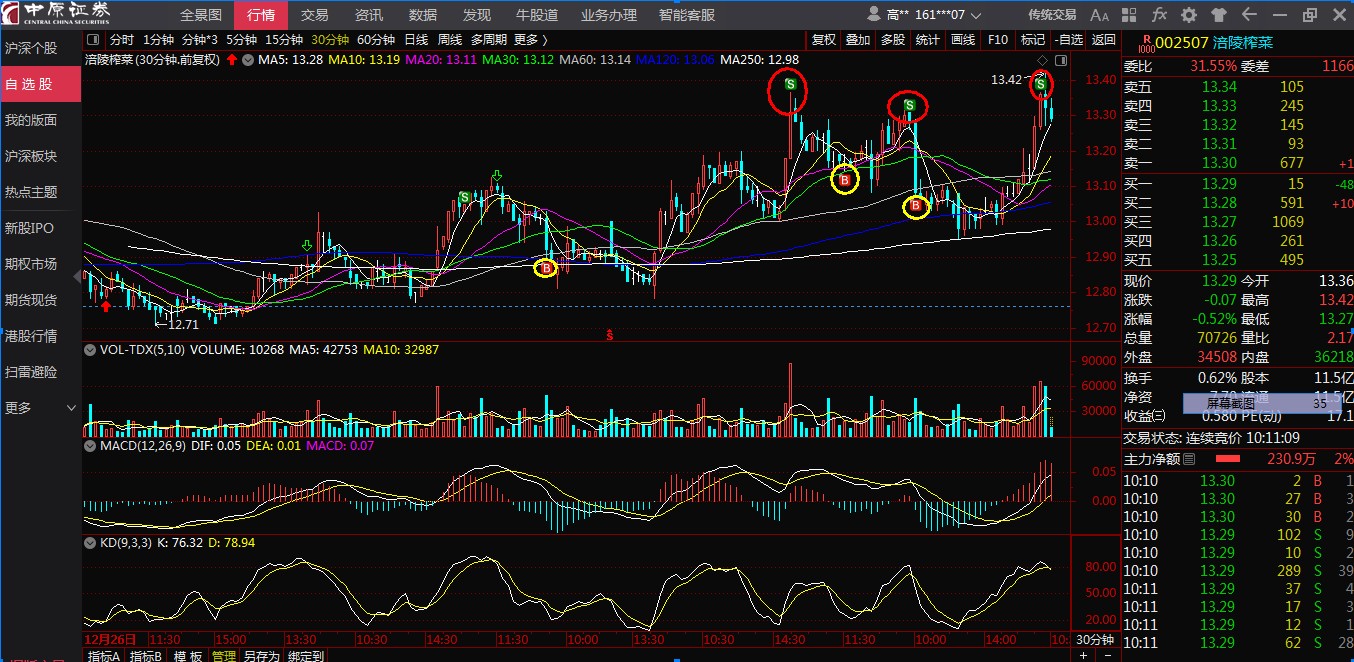
Task: Click the red B marker near 13.10
Action: coord(845,180)
